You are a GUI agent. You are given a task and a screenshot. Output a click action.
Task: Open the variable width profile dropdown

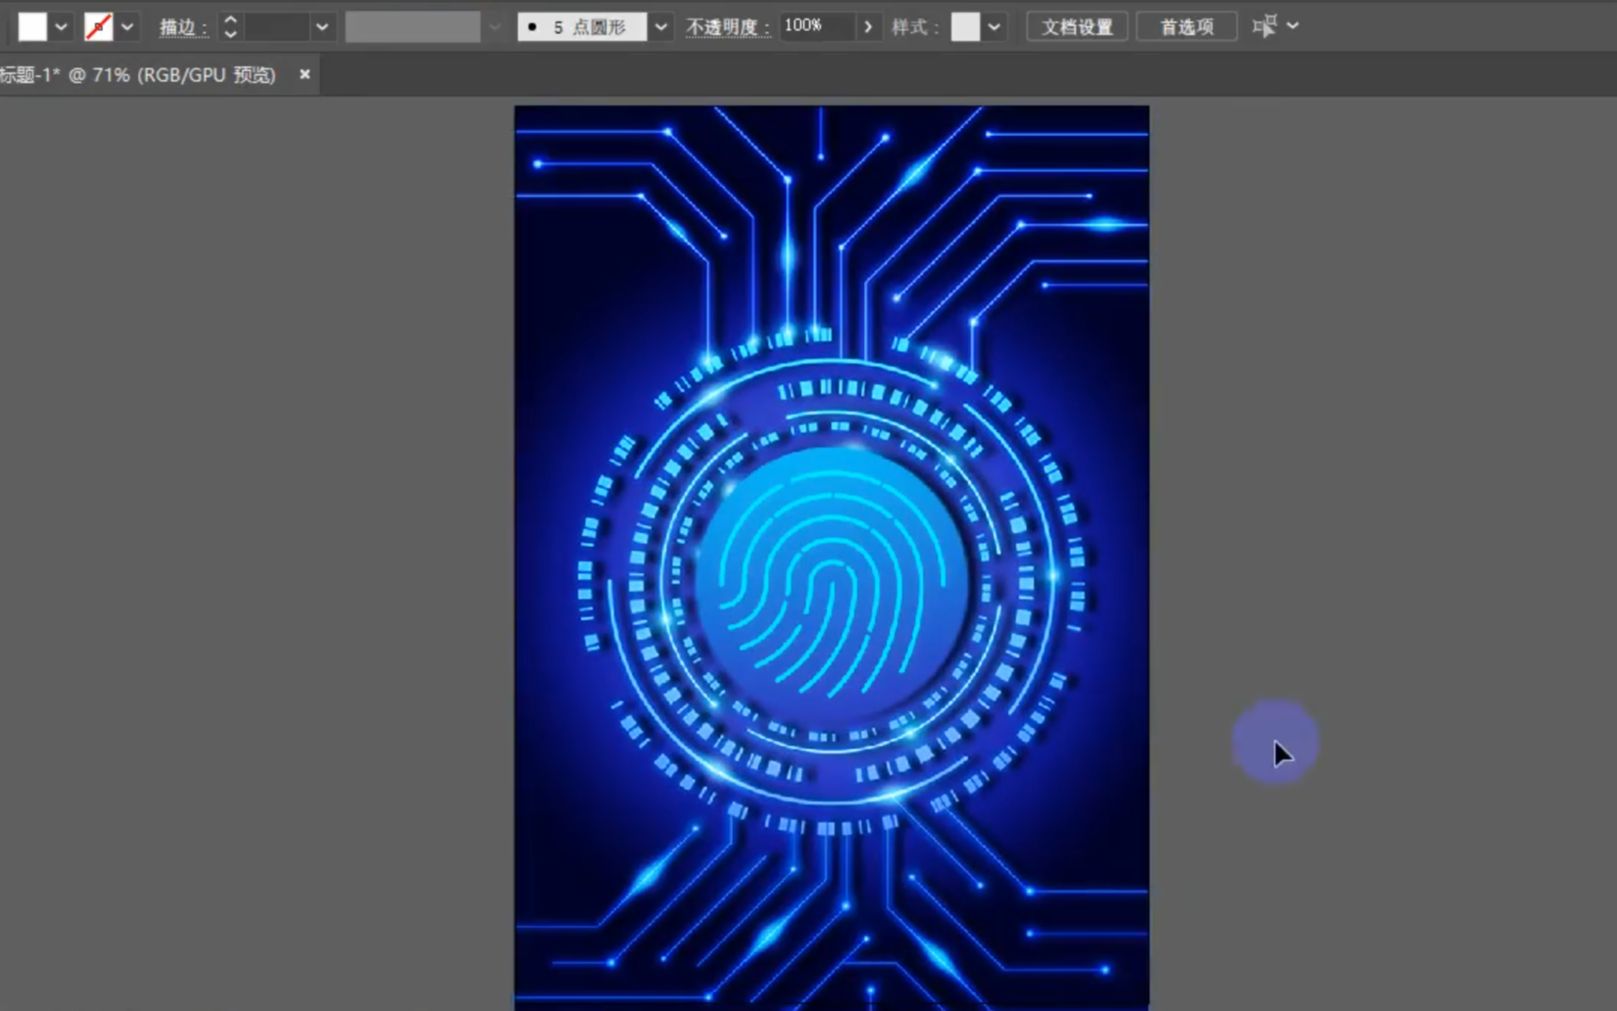[493, 26]
